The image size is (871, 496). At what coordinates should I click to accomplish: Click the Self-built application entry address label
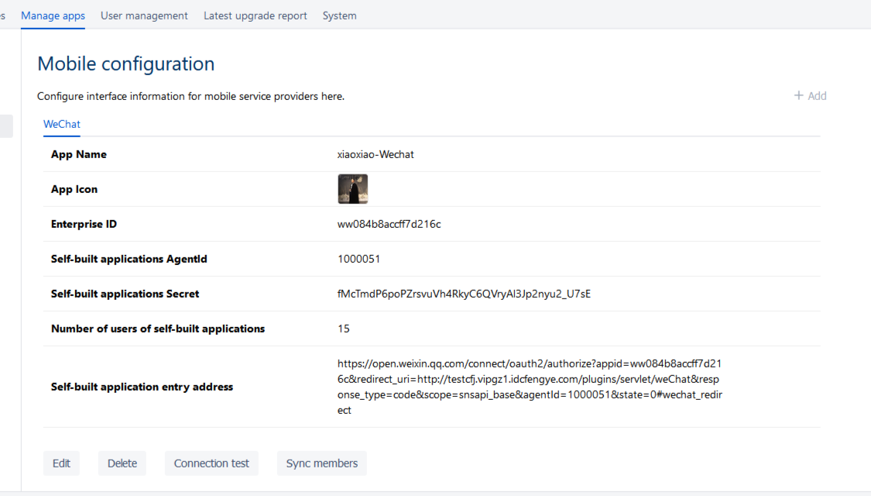coord(142,387)
